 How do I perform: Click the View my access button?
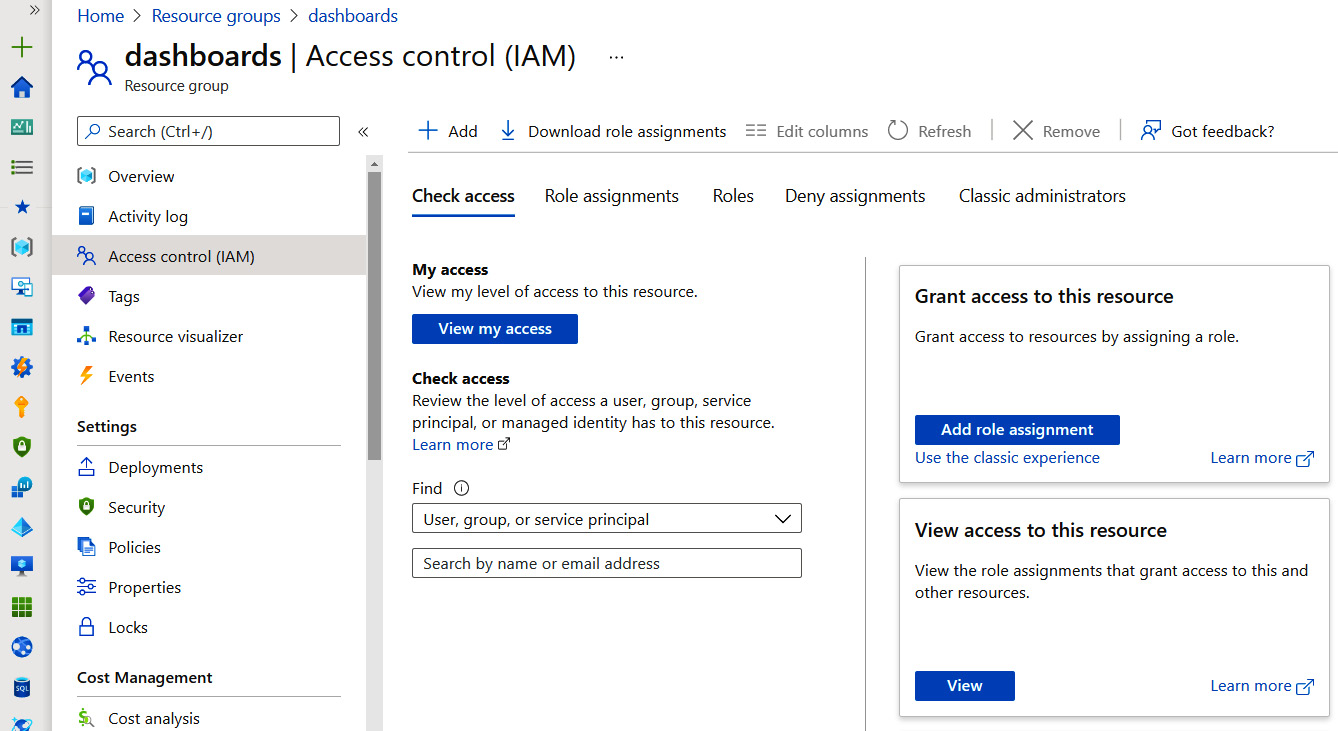pyautogui.click(x=495, y=329)
